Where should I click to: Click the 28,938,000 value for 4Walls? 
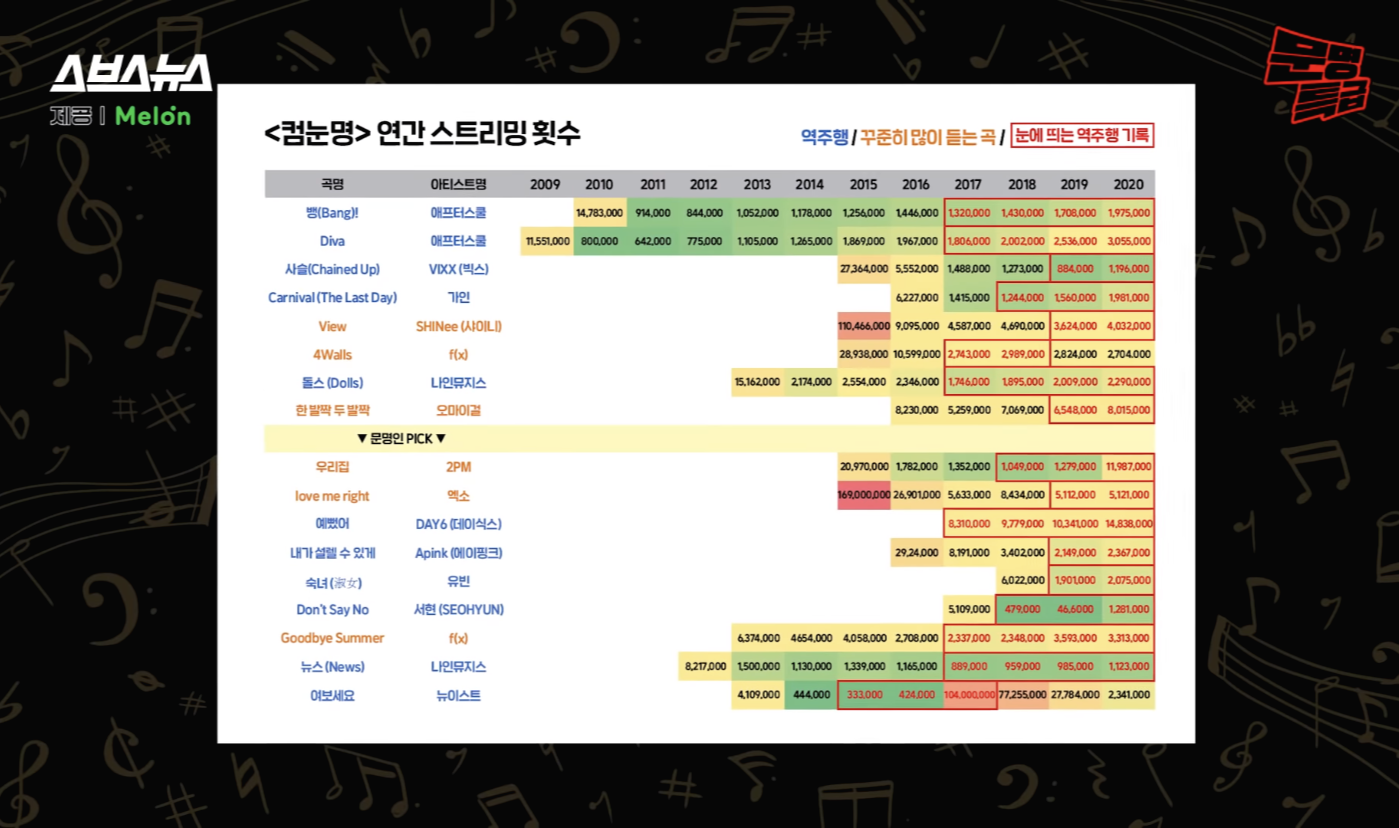863,354
